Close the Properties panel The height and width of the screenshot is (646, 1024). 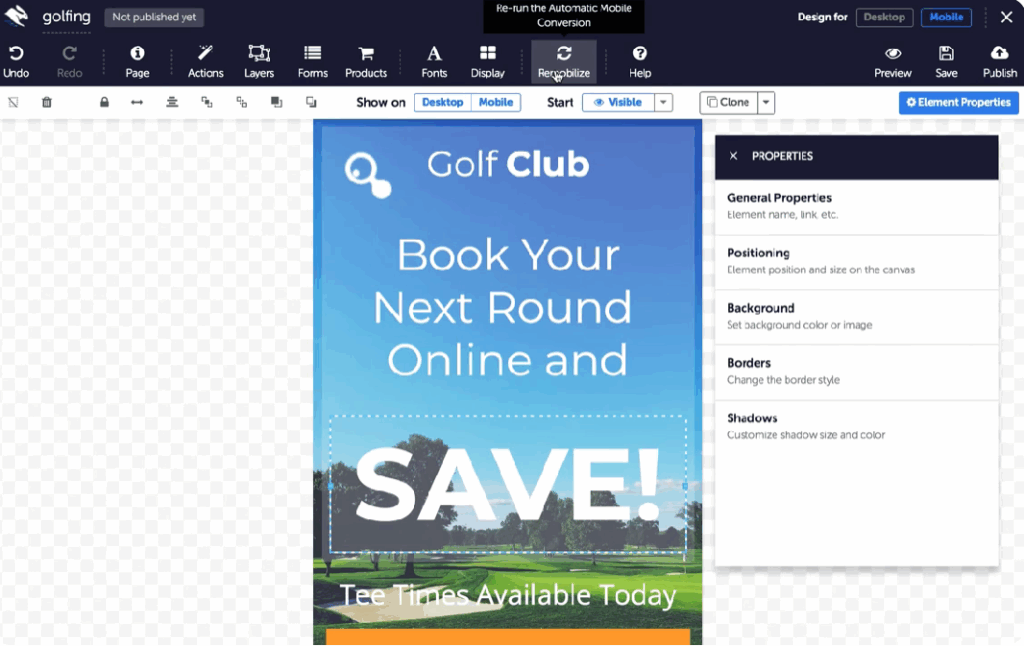point(733,156)
